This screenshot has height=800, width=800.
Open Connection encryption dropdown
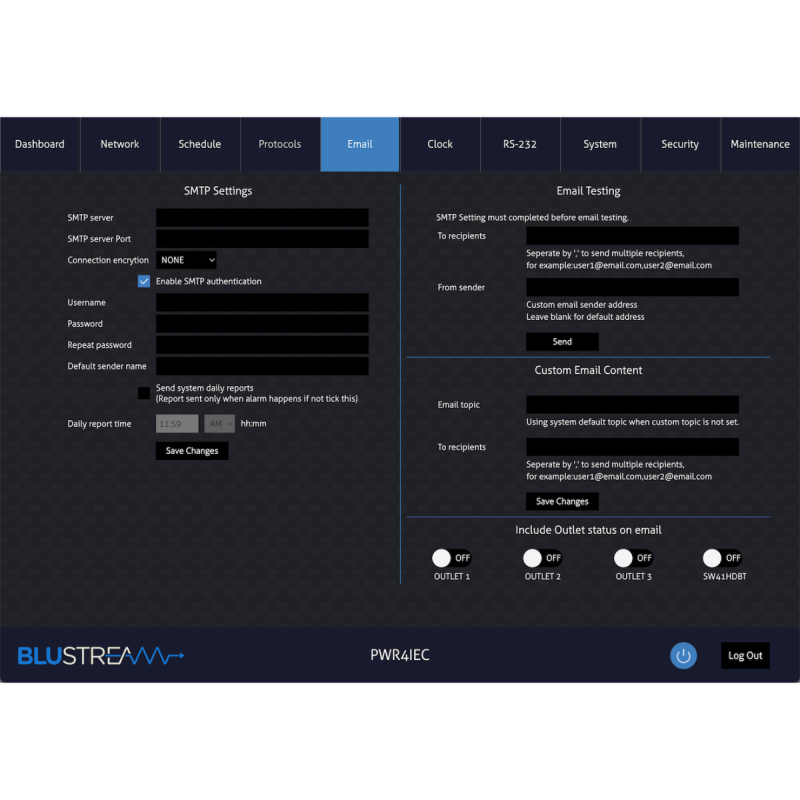click(186, 260)
